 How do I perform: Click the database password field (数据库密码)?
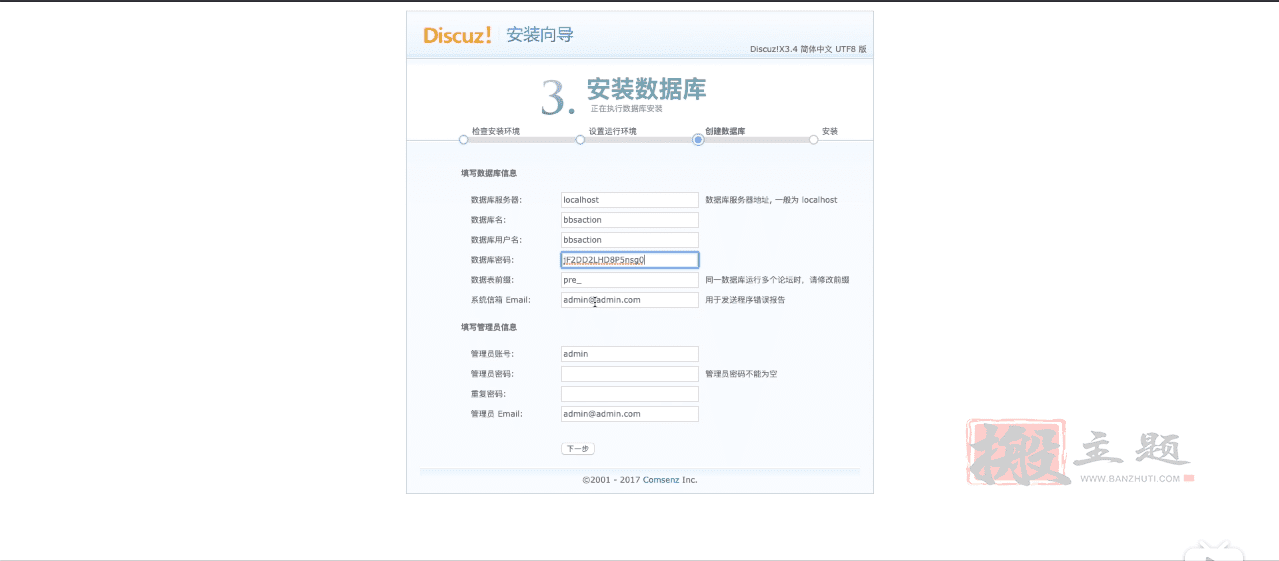629,260
